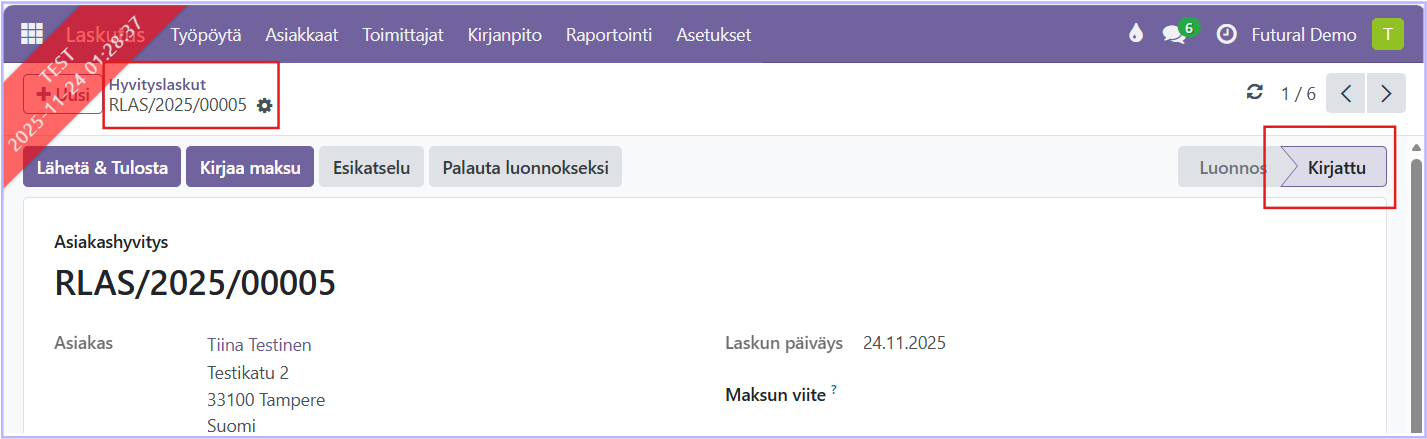This screenshot has width=1427, height=439.
Task: Go to next record arrow
Action: coord(1386,93)
